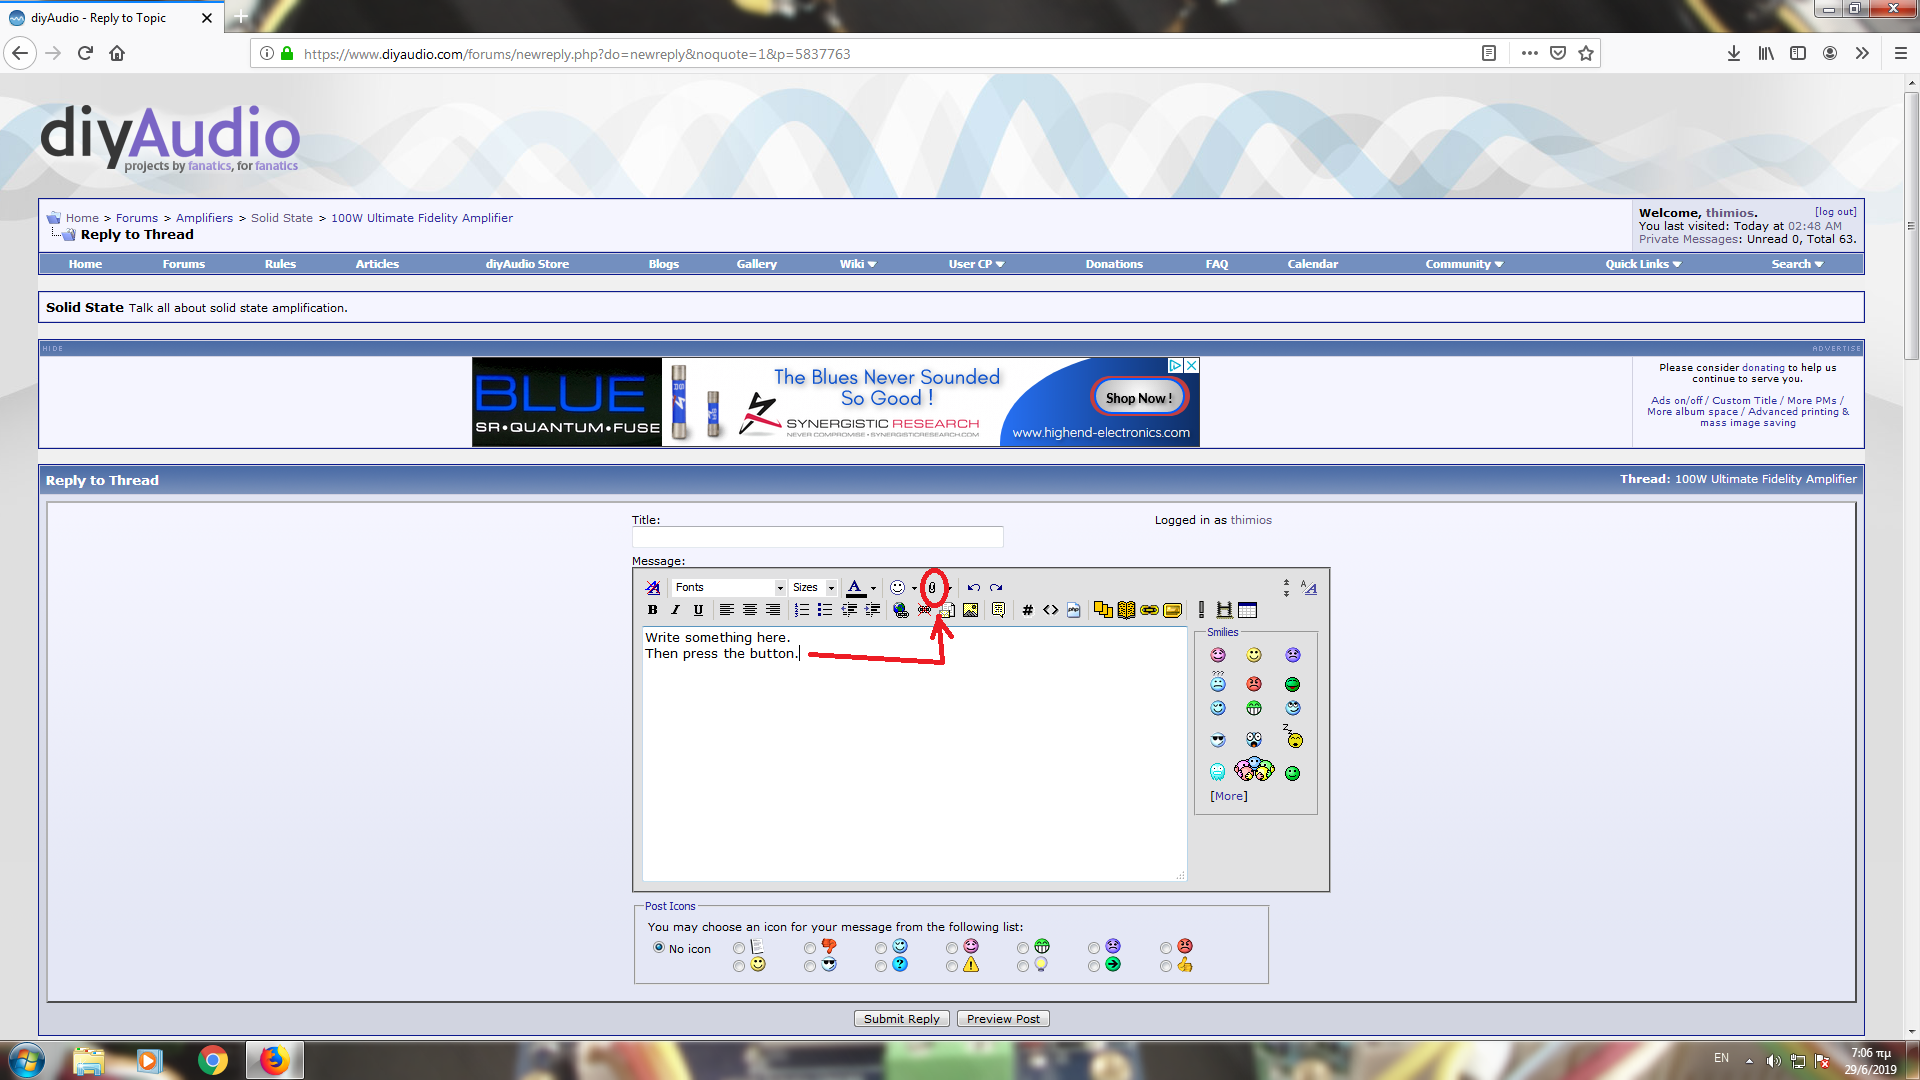The height and width of the screenshot is (1080, 1920).
Task: Follow the donating link
Action: coord(1763,368)
